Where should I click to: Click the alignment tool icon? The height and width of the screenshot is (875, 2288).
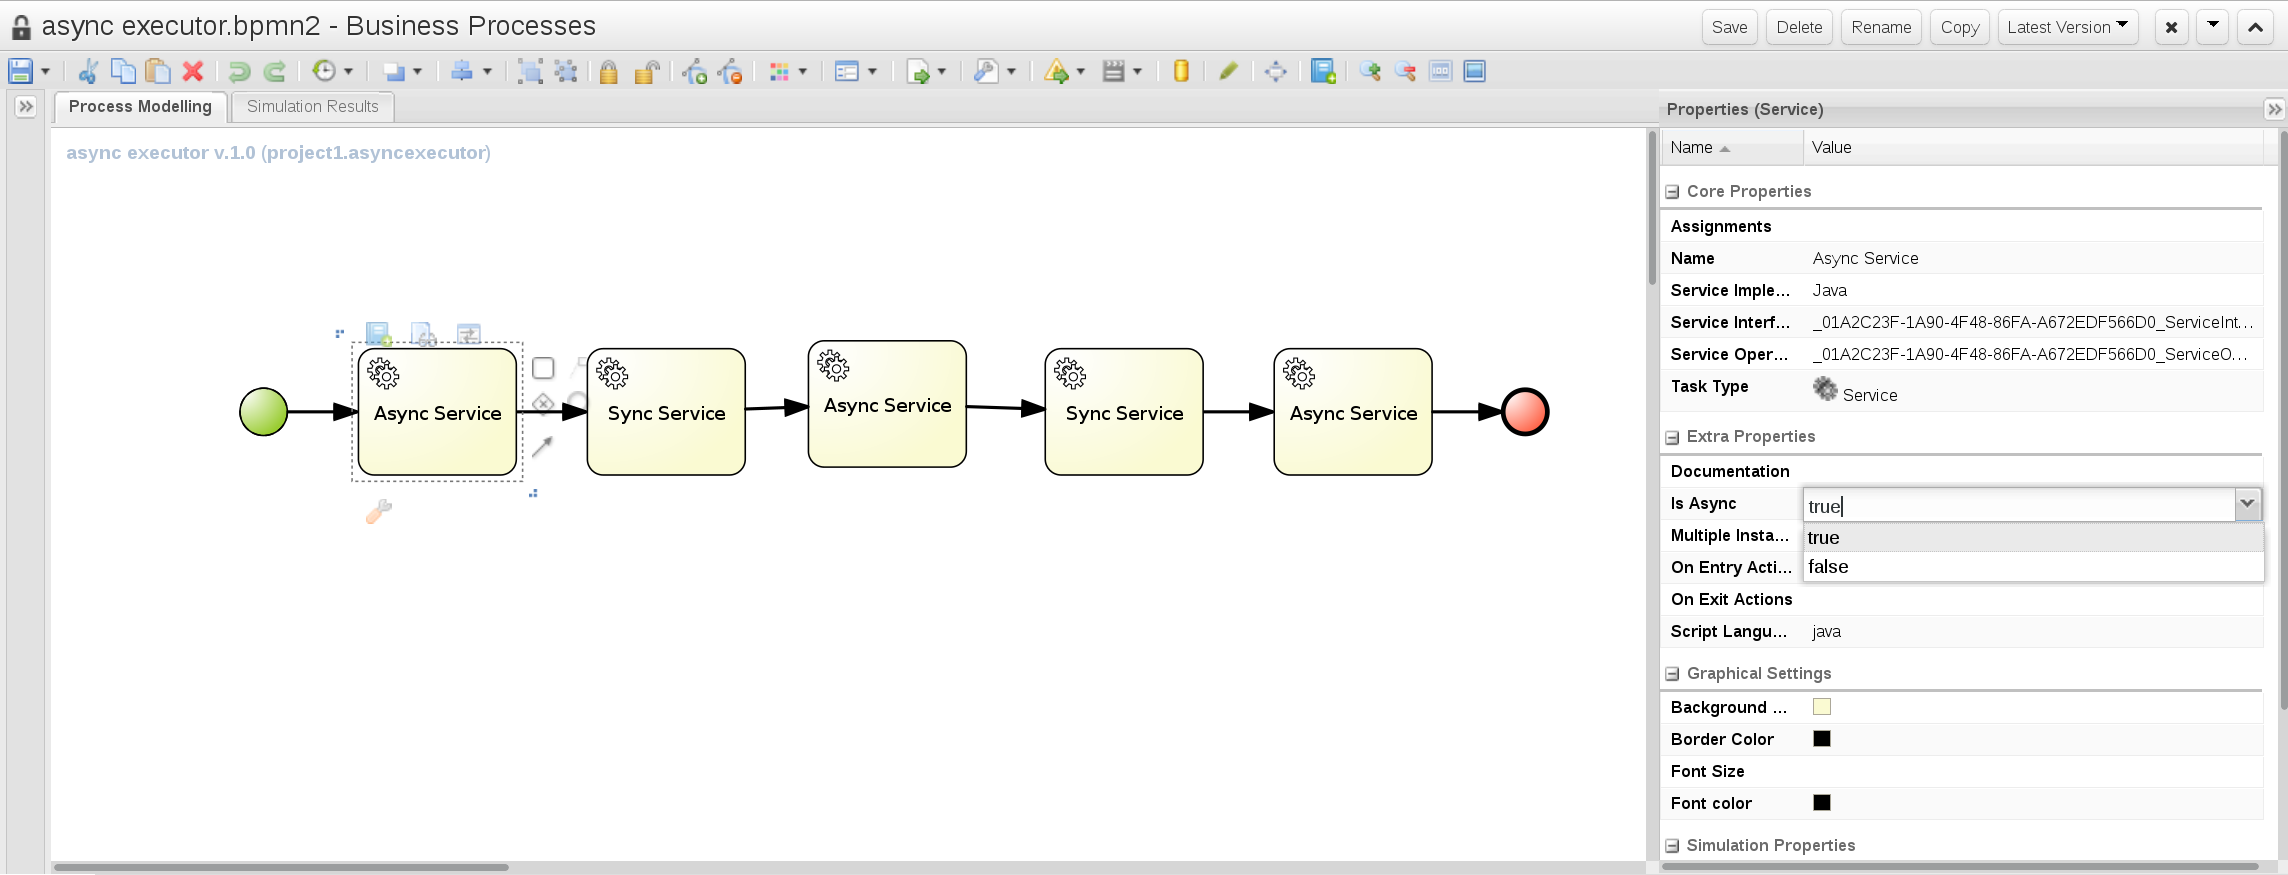pos(462,71)
